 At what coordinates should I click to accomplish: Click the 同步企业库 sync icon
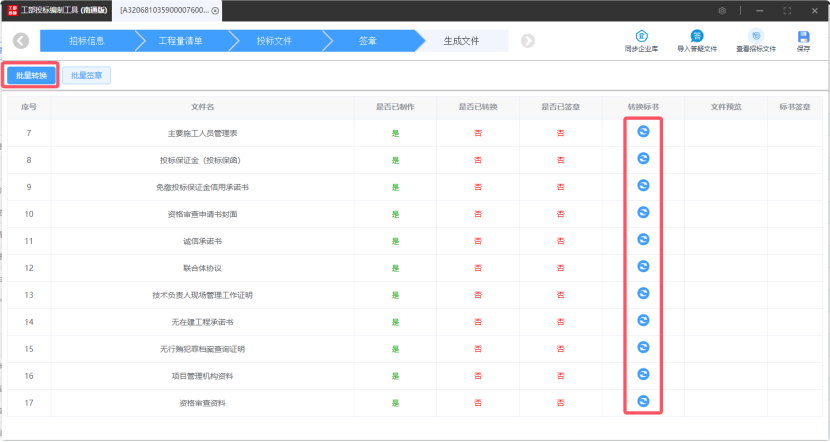[643, 38]
